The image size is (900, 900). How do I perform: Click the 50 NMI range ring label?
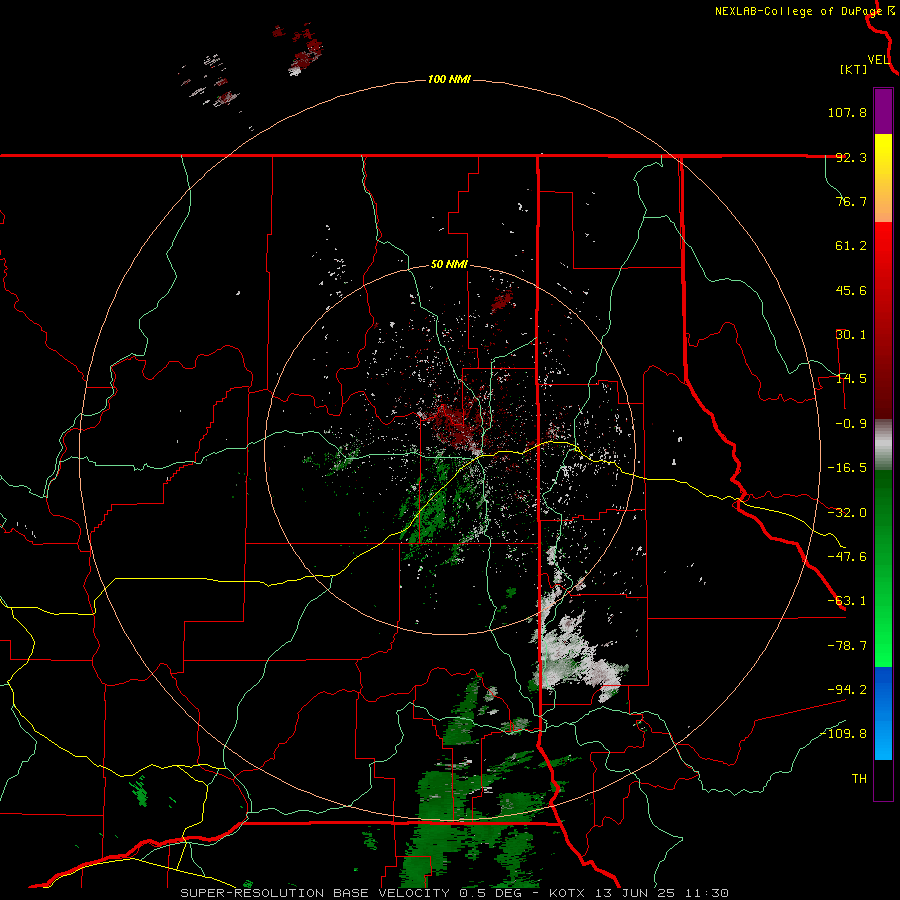pyautogui.click(x=449, y=265)
